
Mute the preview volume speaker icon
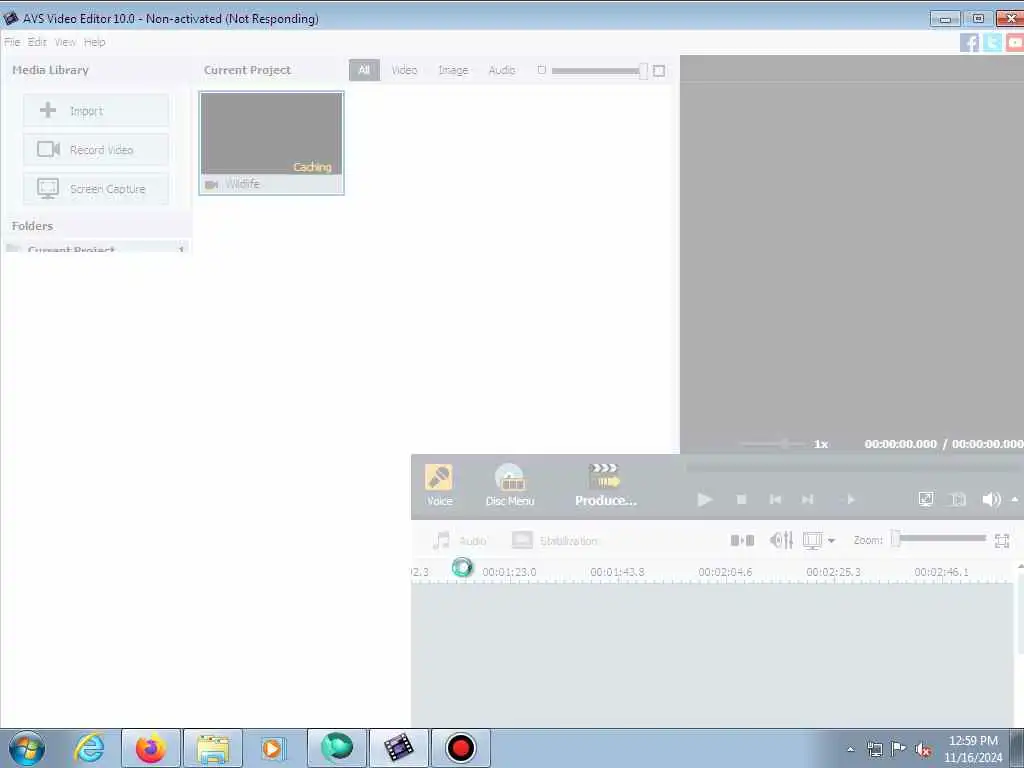point(991,500)
